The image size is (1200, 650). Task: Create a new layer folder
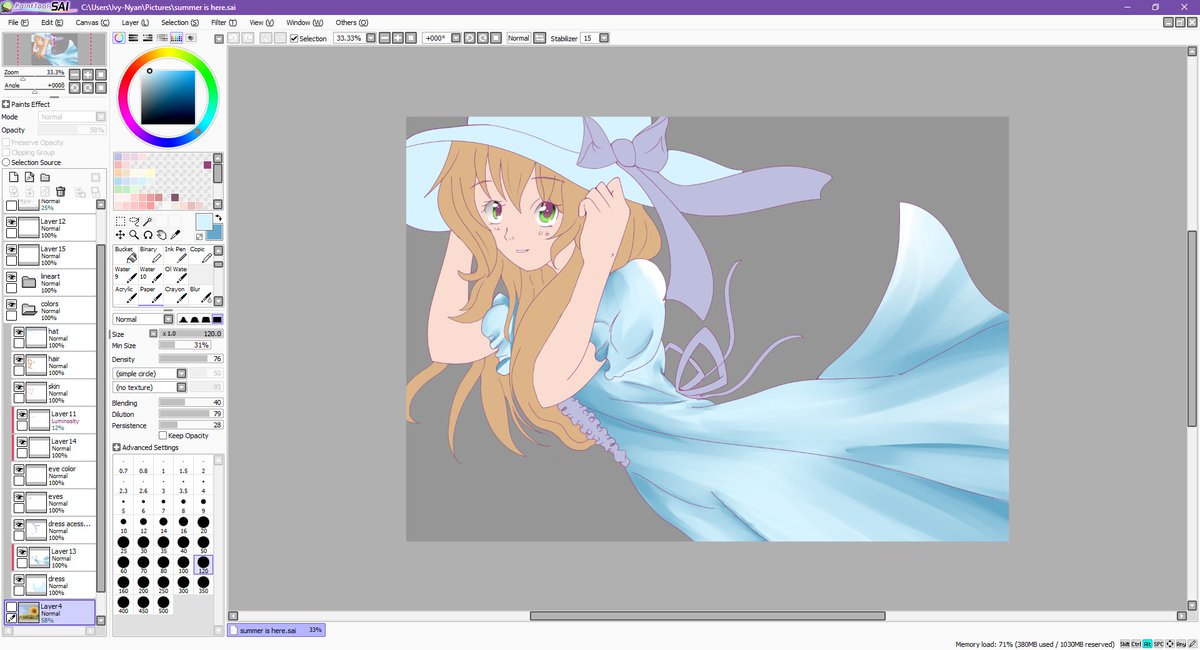[x=45, y=177]
